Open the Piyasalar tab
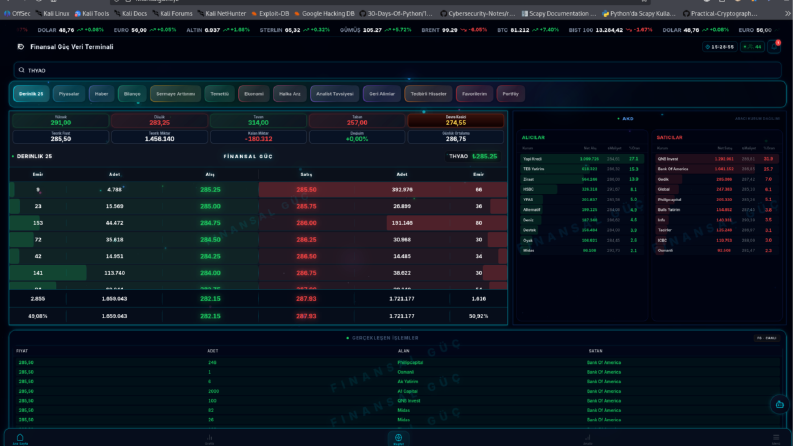The height and width of the screenshot is (446, 793). (x=69, y=94)
